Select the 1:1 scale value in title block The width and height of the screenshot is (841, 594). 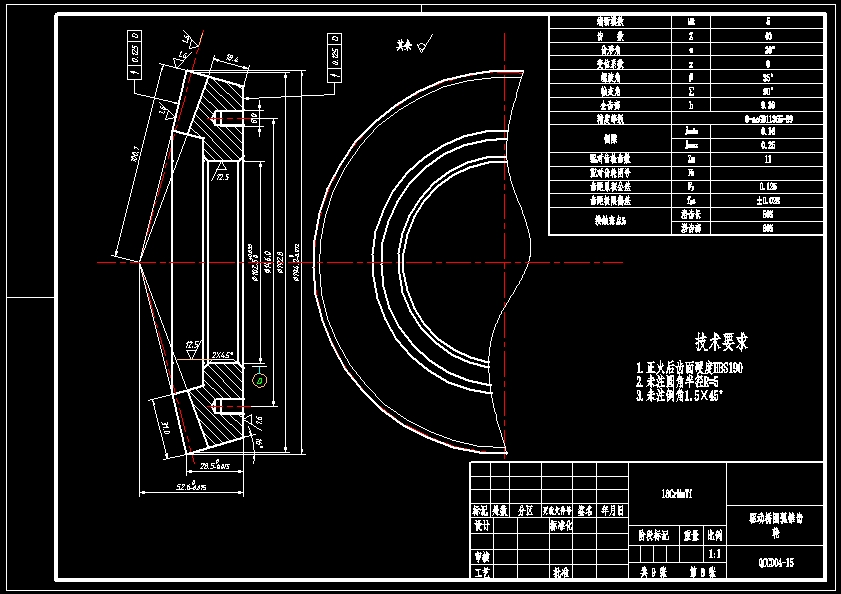[714, 554]
